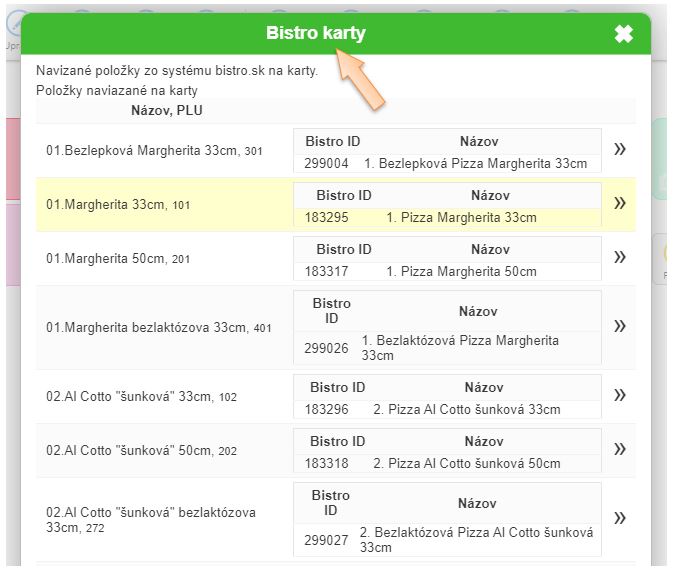Expand Margherita bezlaktózova 33cm with double-arrow

pos(619,326)
